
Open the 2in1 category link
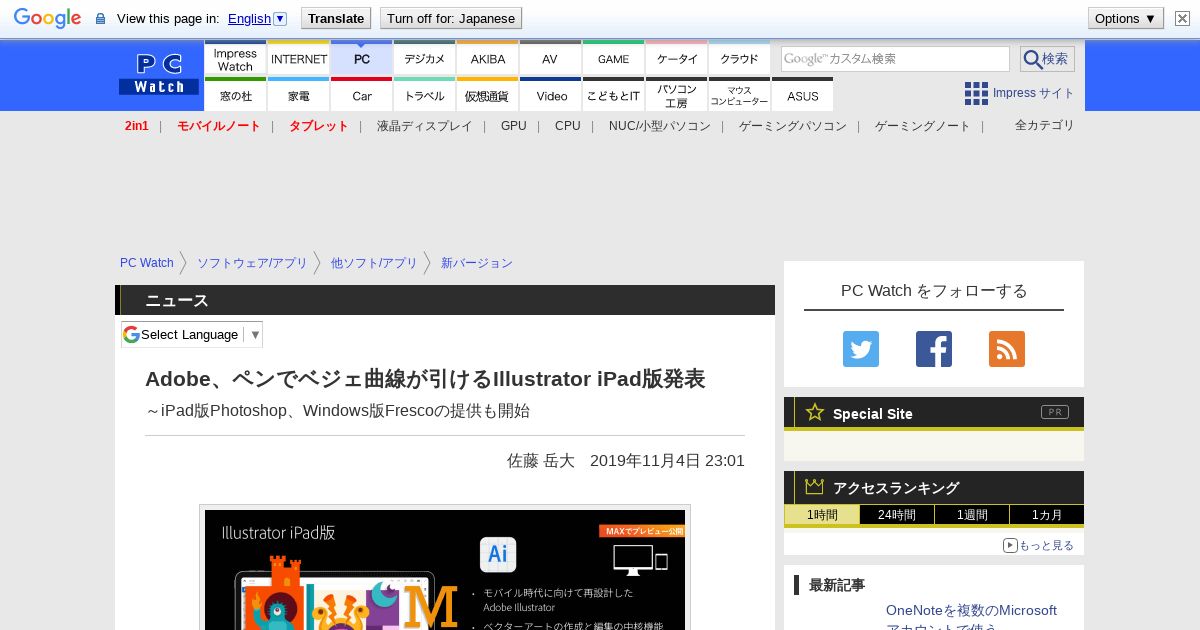[137, 126]
